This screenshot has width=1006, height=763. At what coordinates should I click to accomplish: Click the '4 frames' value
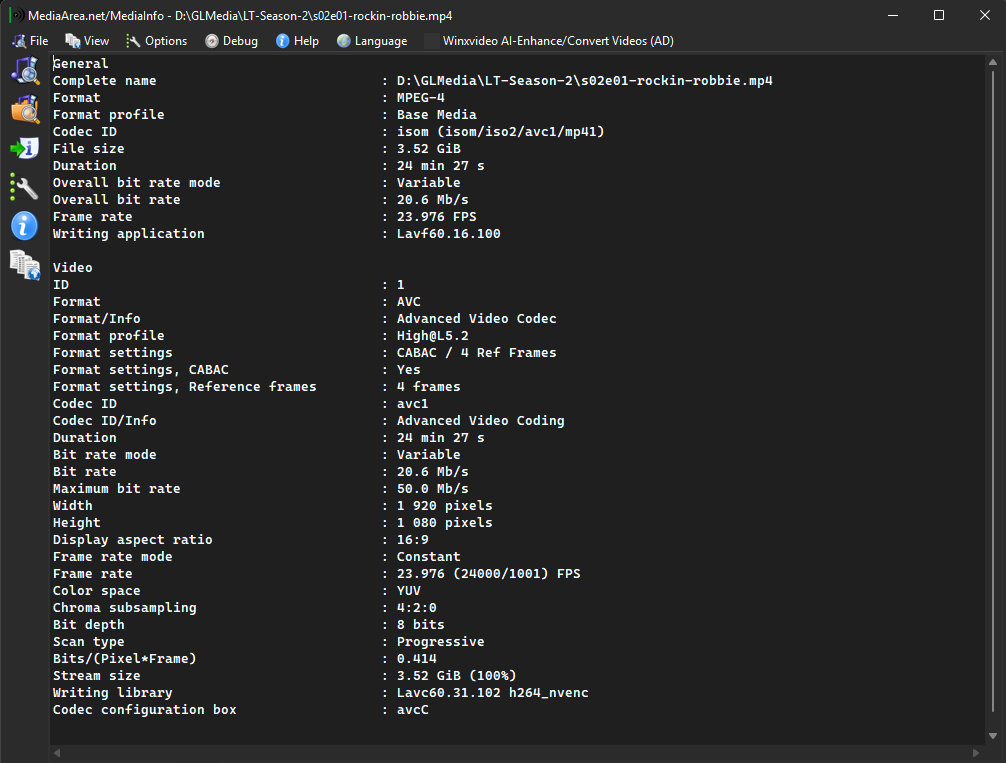tap(429, 387)
